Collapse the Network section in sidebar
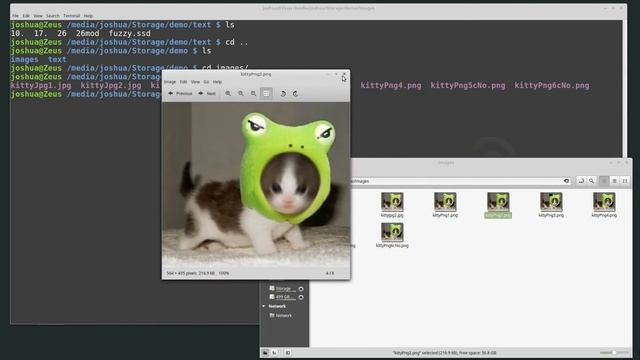640x360 pixels. tap(264, 306)
